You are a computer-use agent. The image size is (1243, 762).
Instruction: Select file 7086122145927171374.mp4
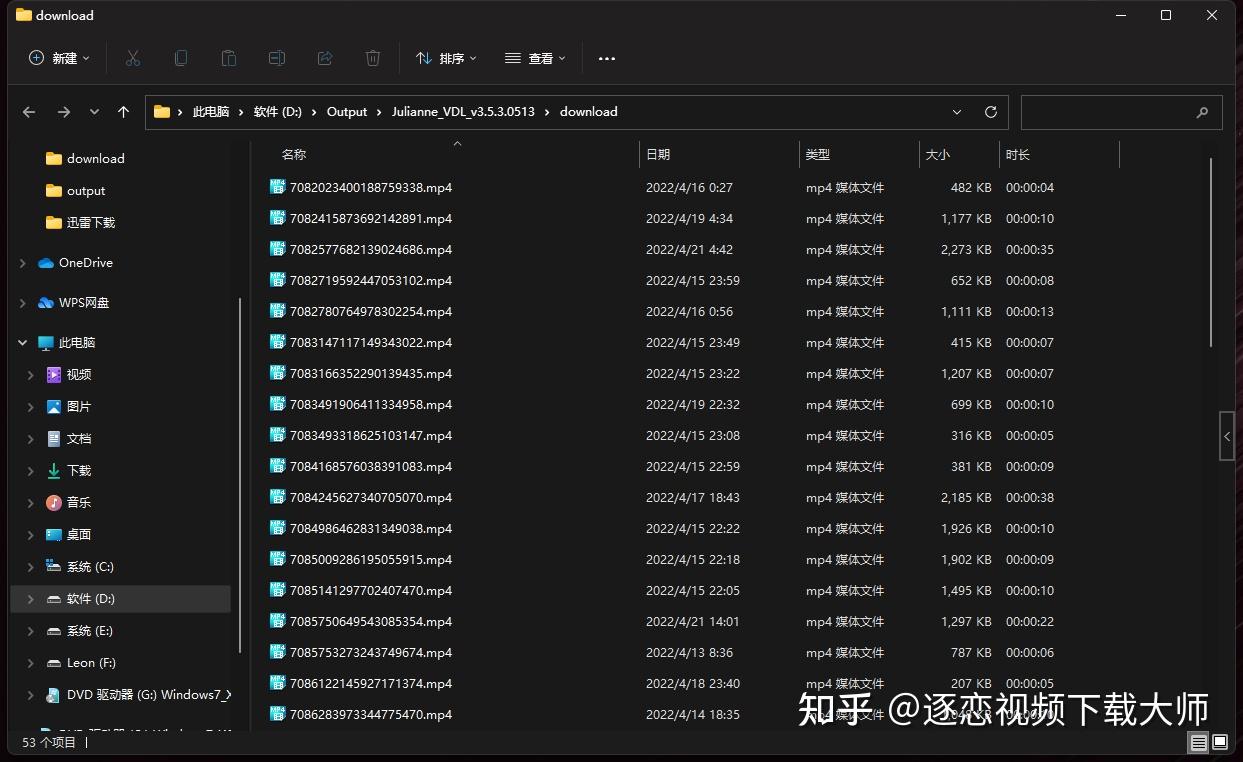371,684
